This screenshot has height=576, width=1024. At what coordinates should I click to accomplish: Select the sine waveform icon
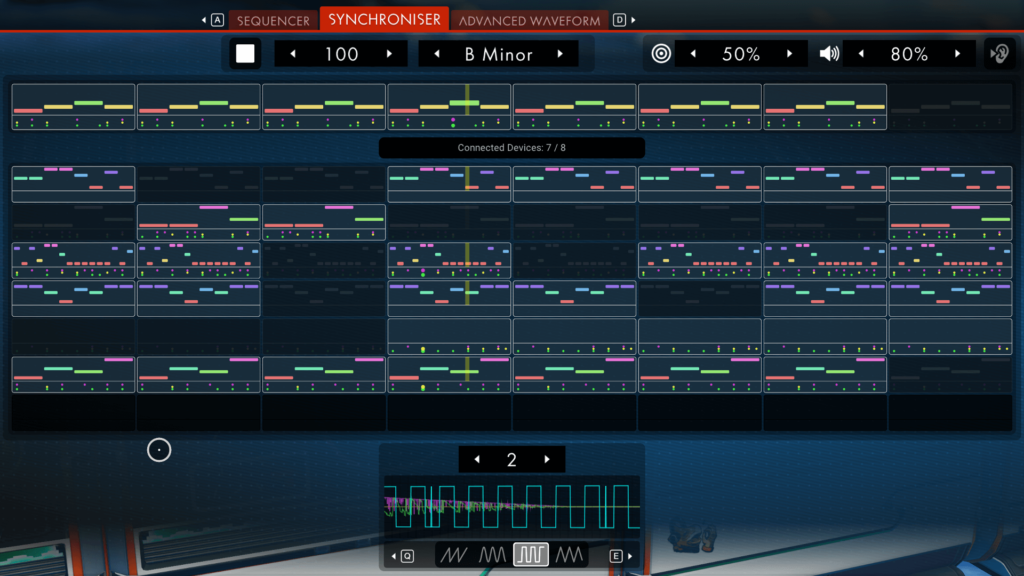(x=493, y=555)
